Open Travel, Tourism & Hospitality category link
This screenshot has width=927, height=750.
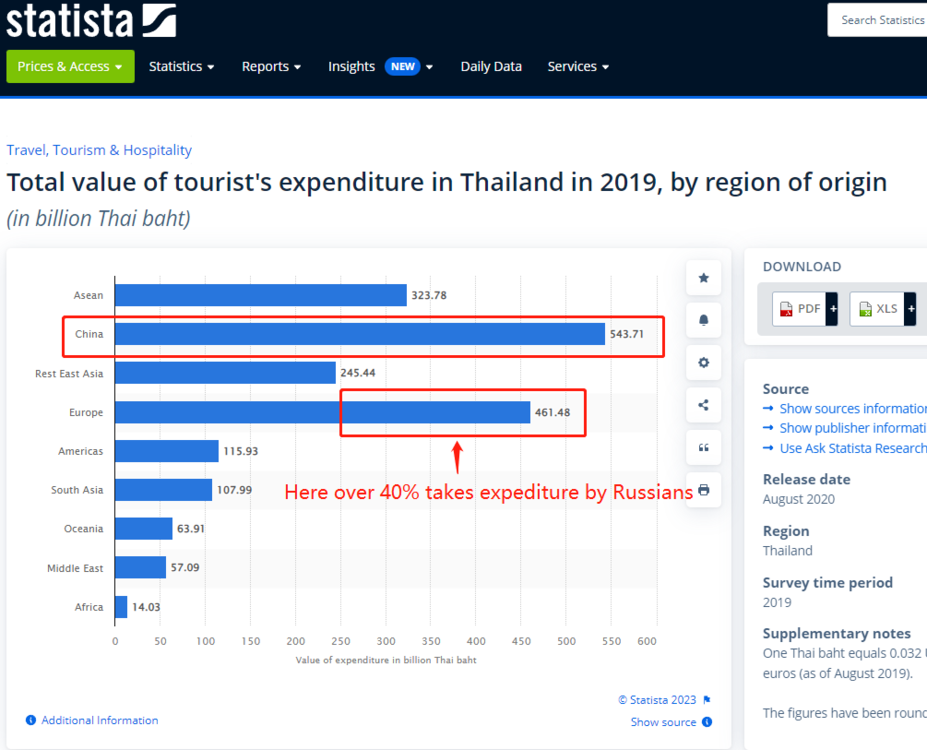coord(99,150)
